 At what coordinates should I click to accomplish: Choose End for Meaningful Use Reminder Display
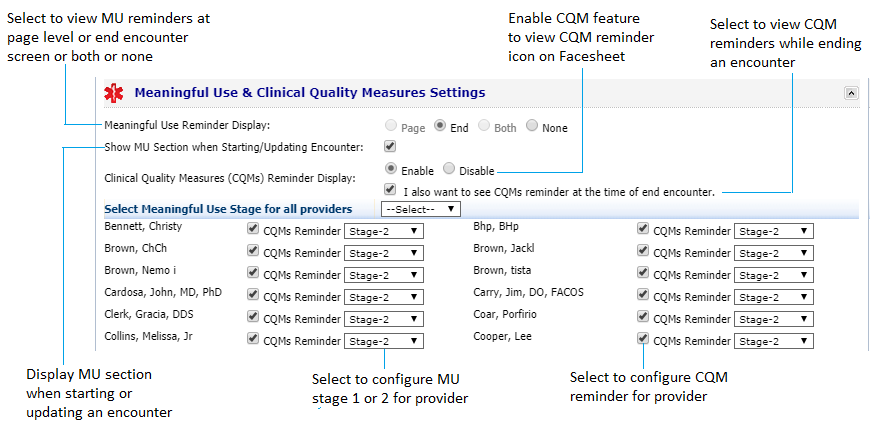440,126
